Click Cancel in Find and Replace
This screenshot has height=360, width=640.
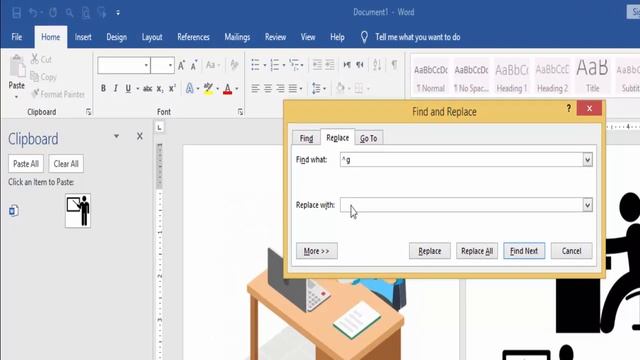[571, 251]
